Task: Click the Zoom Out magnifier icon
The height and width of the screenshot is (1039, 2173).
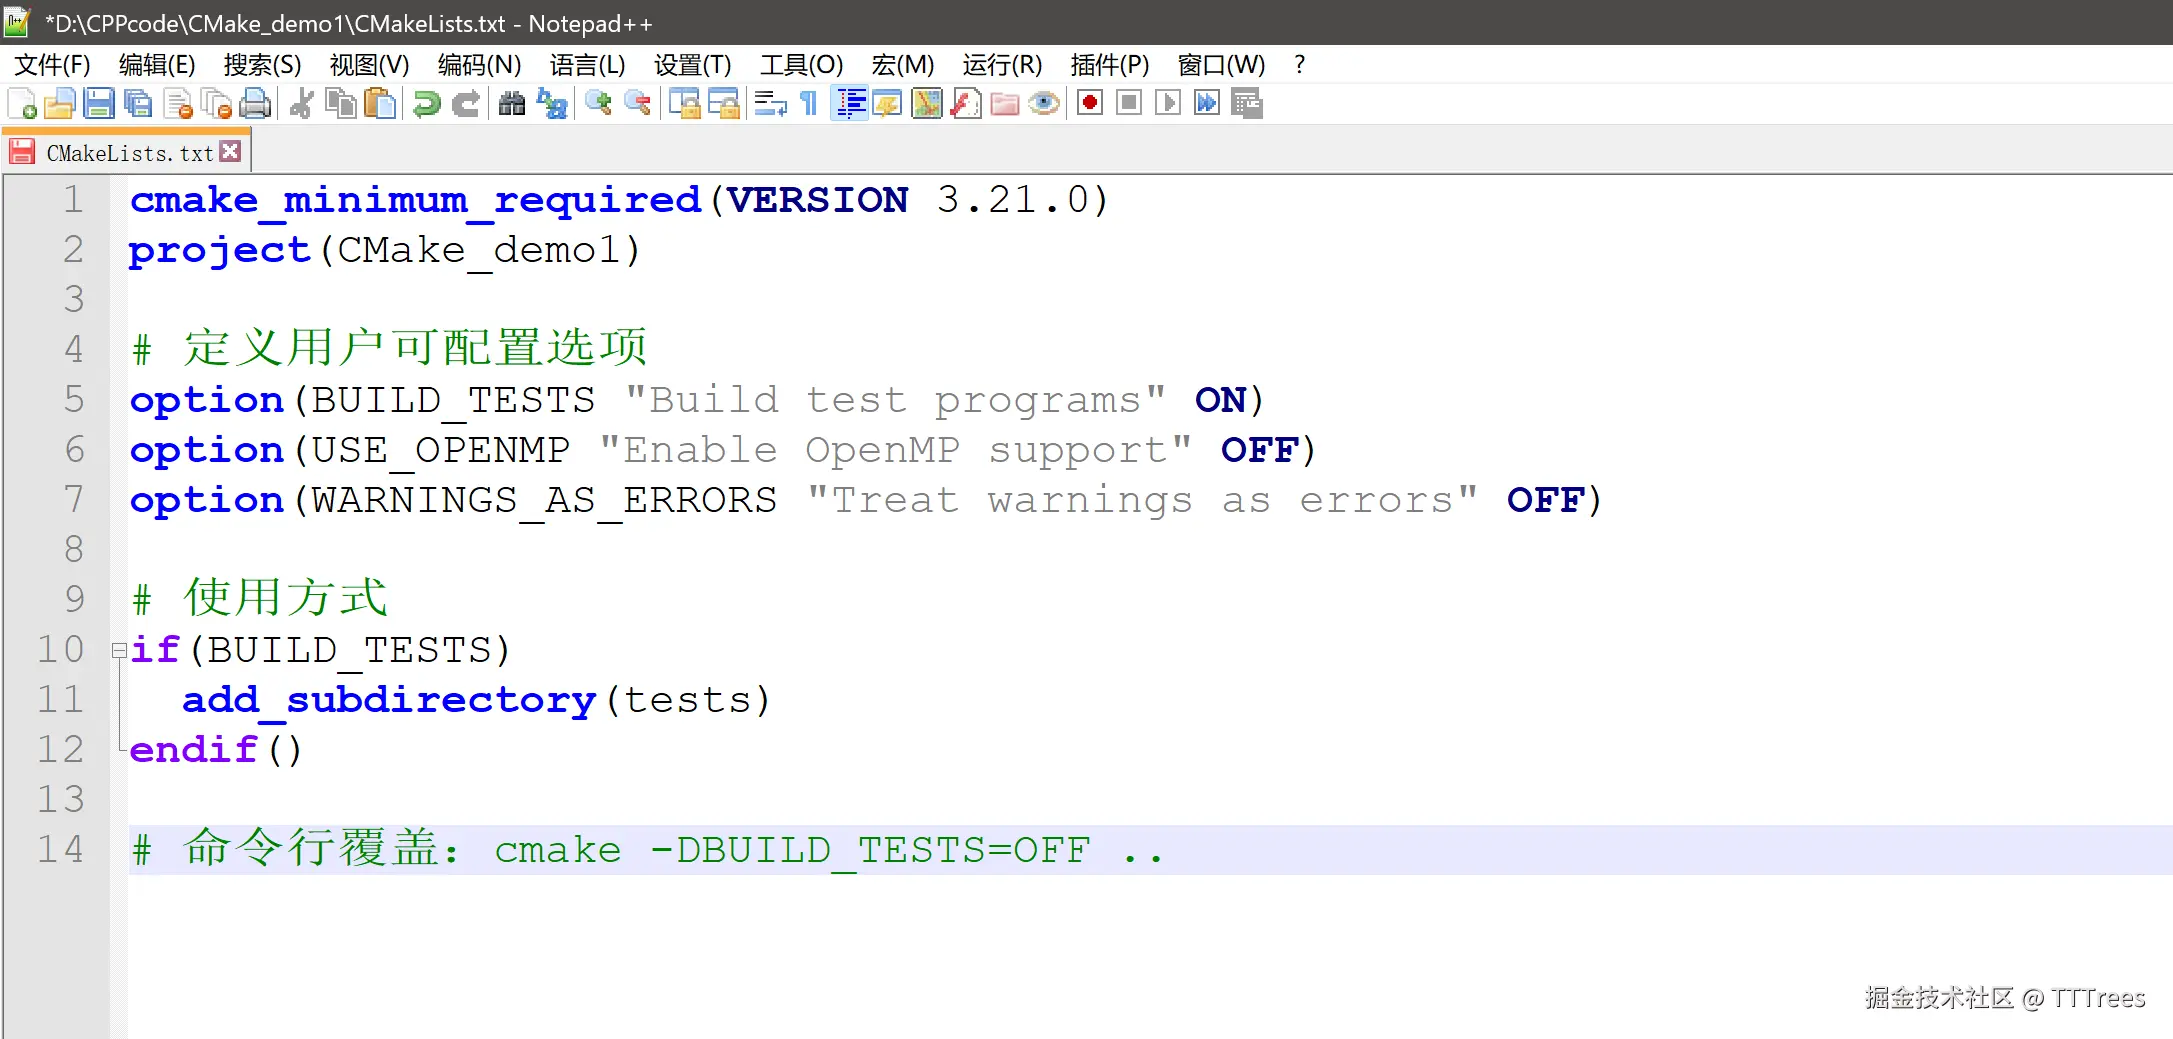Action: (637, 103)
